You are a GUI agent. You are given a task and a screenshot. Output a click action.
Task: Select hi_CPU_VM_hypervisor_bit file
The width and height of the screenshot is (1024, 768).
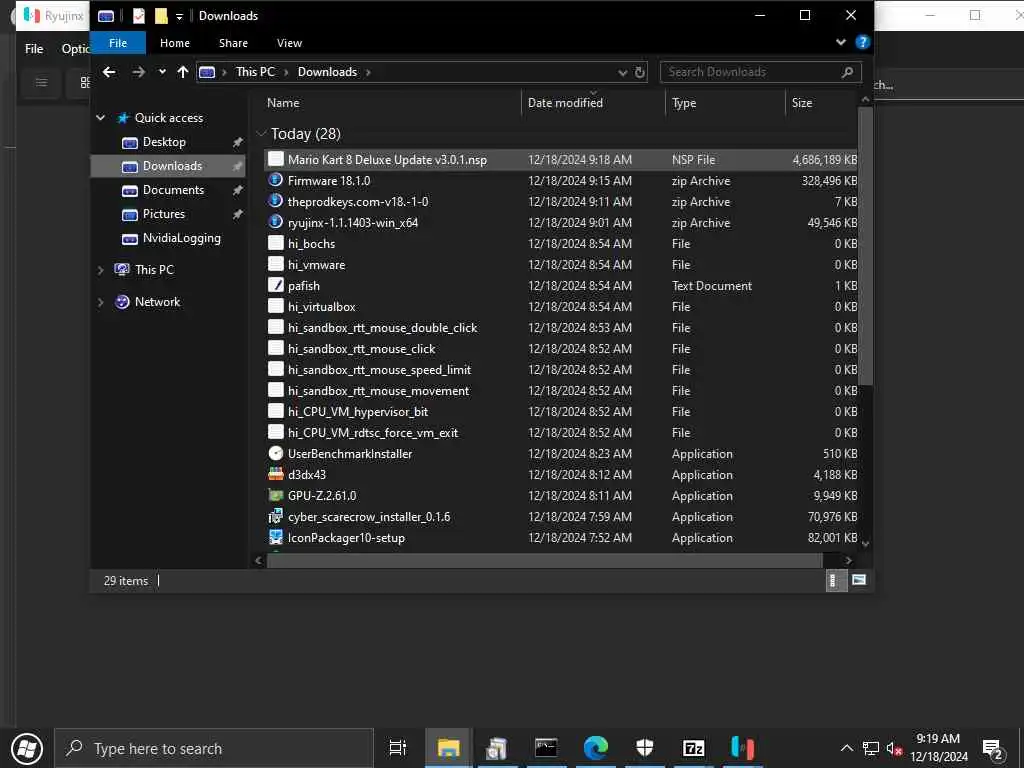[x=358, y=411]
